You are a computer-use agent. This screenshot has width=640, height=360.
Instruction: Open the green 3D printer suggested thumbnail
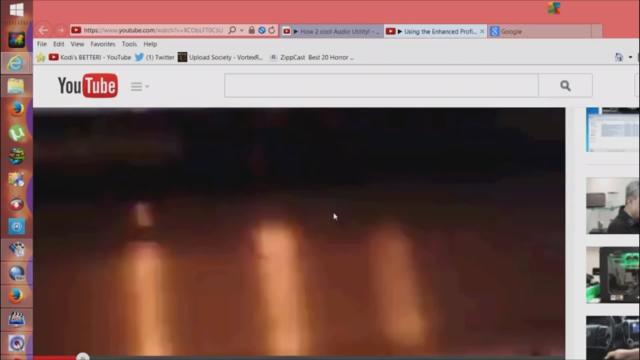point(613,275)
